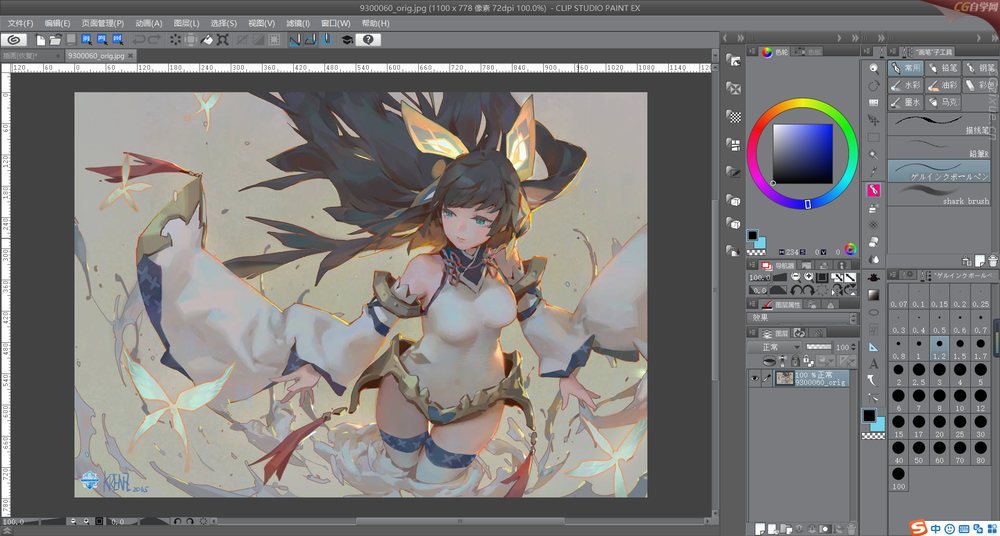
Task: Select the eyedropper tool
Action: (x=874, y=172)
